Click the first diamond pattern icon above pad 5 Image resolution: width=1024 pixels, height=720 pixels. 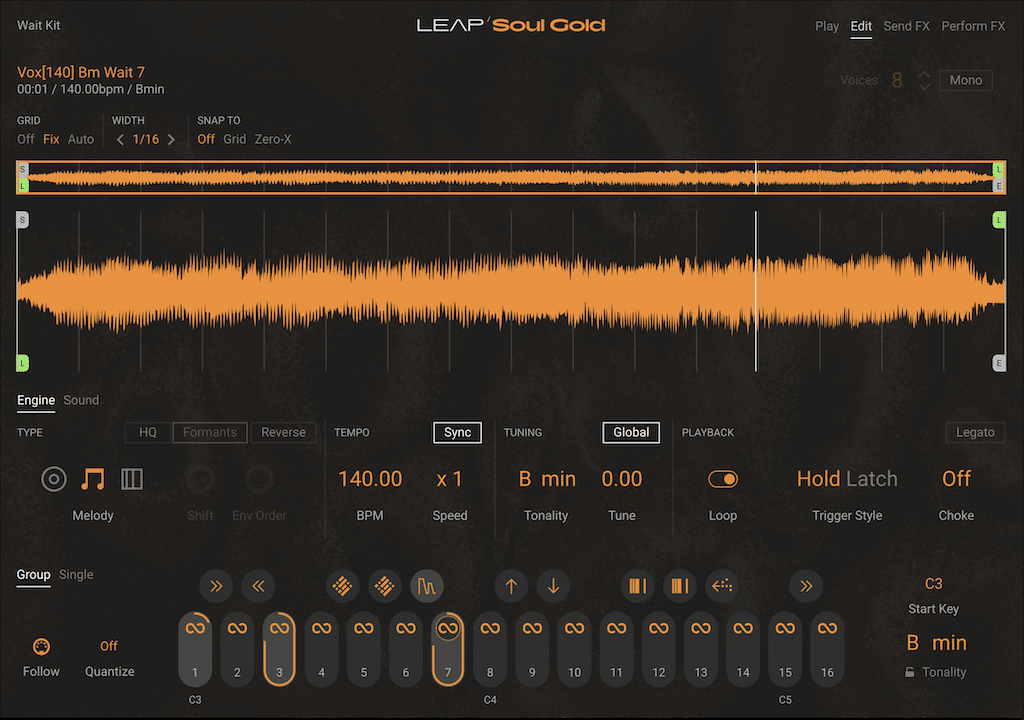click(342, 586)
